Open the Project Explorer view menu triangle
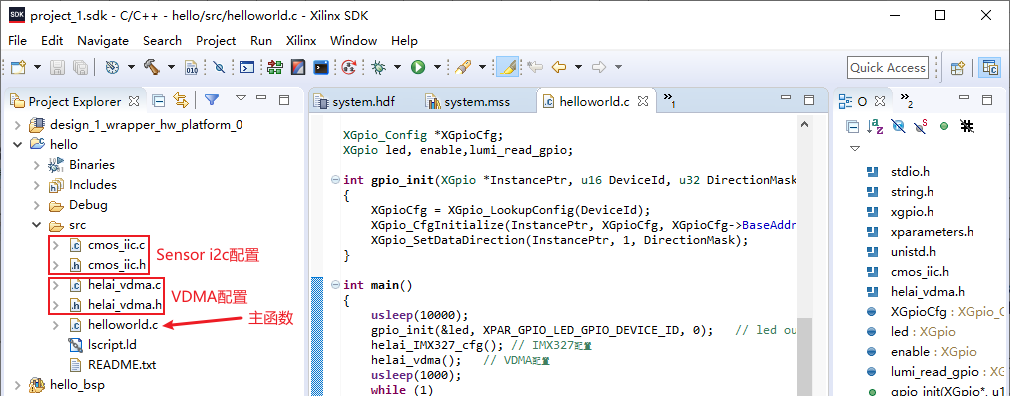 coord(241,98)
